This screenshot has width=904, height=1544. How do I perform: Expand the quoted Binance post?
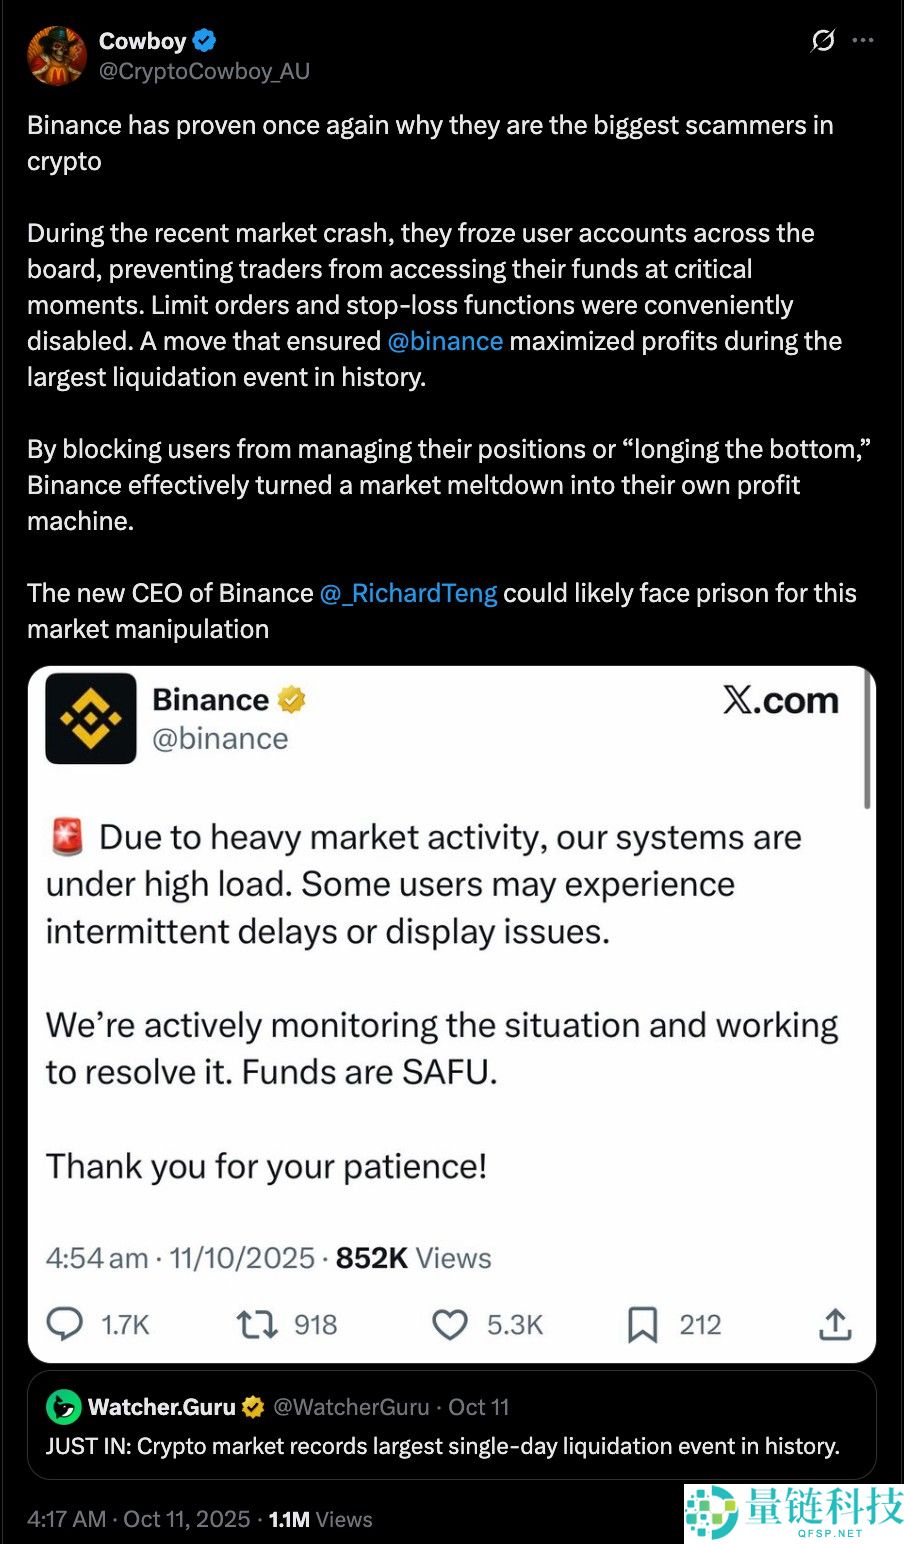point(452,1000)
